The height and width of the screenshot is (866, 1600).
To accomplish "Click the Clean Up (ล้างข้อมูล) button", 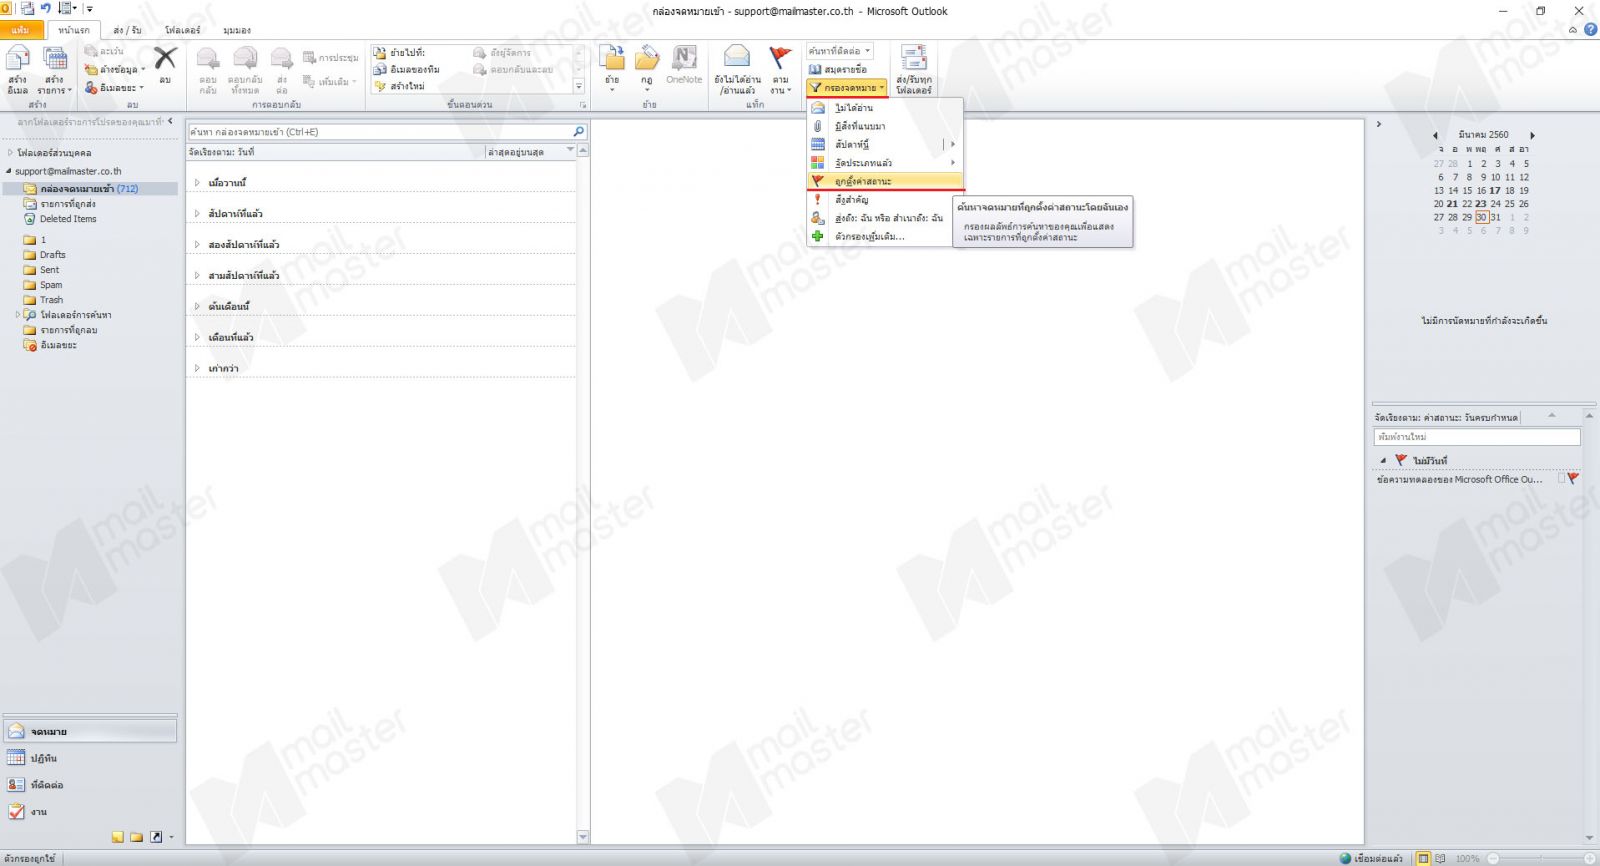I will pos(115,70).
